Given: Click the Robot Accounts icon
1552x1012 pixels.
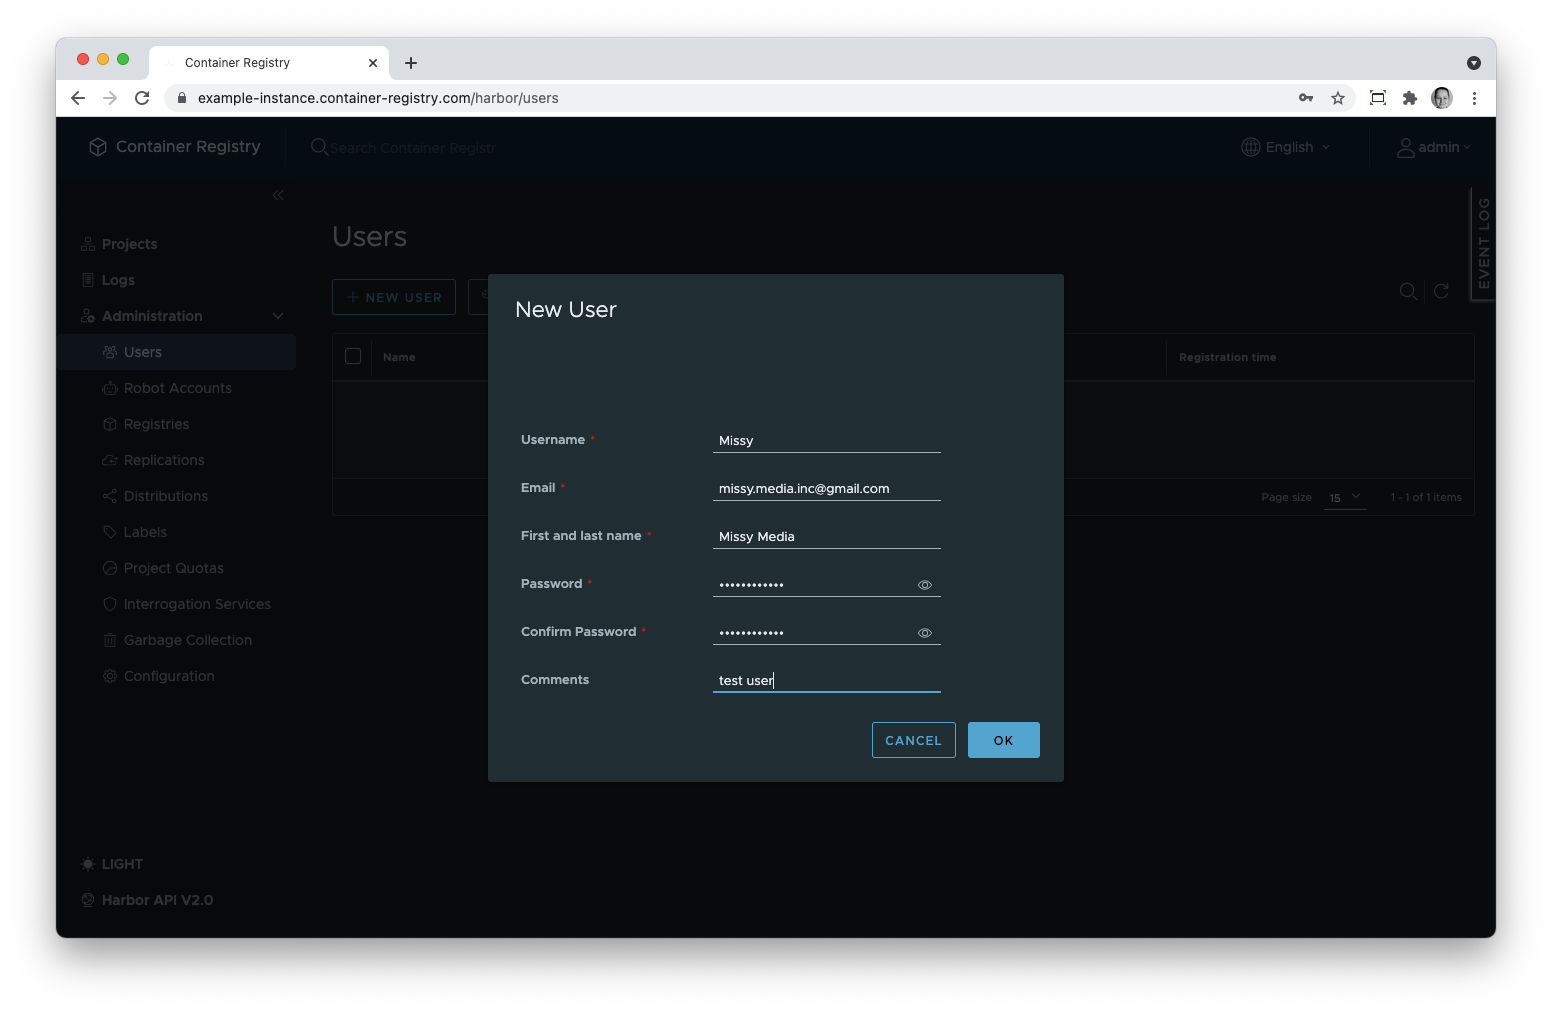Looking at the screenshot, I should click(110, 388).
